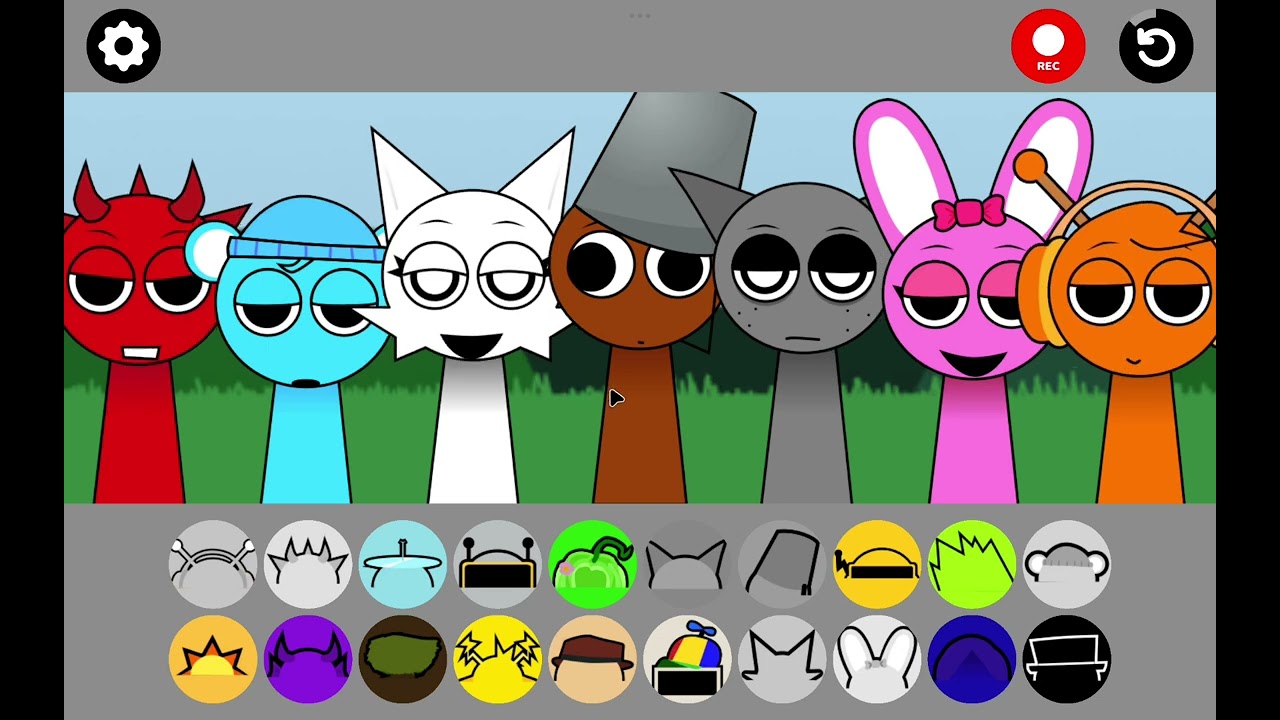Viewport: 1280px width, 720px height.
Task: Choose the tan icon with brown fedora
Action: [x=593, y=659]
